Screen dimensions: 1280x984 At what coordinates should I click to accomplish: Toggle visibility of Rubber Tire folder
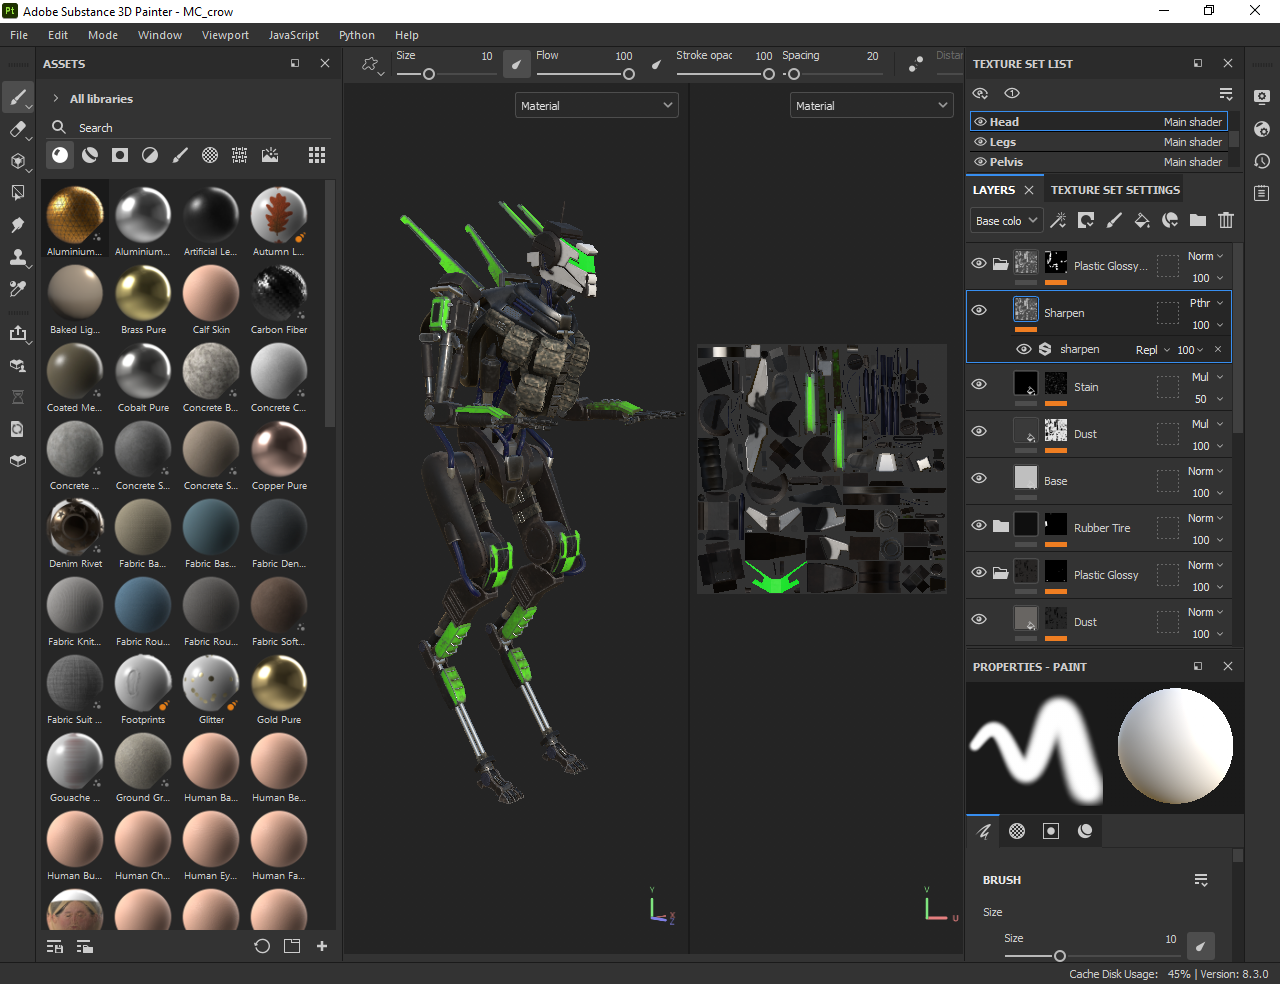click(x=979, y=526)
